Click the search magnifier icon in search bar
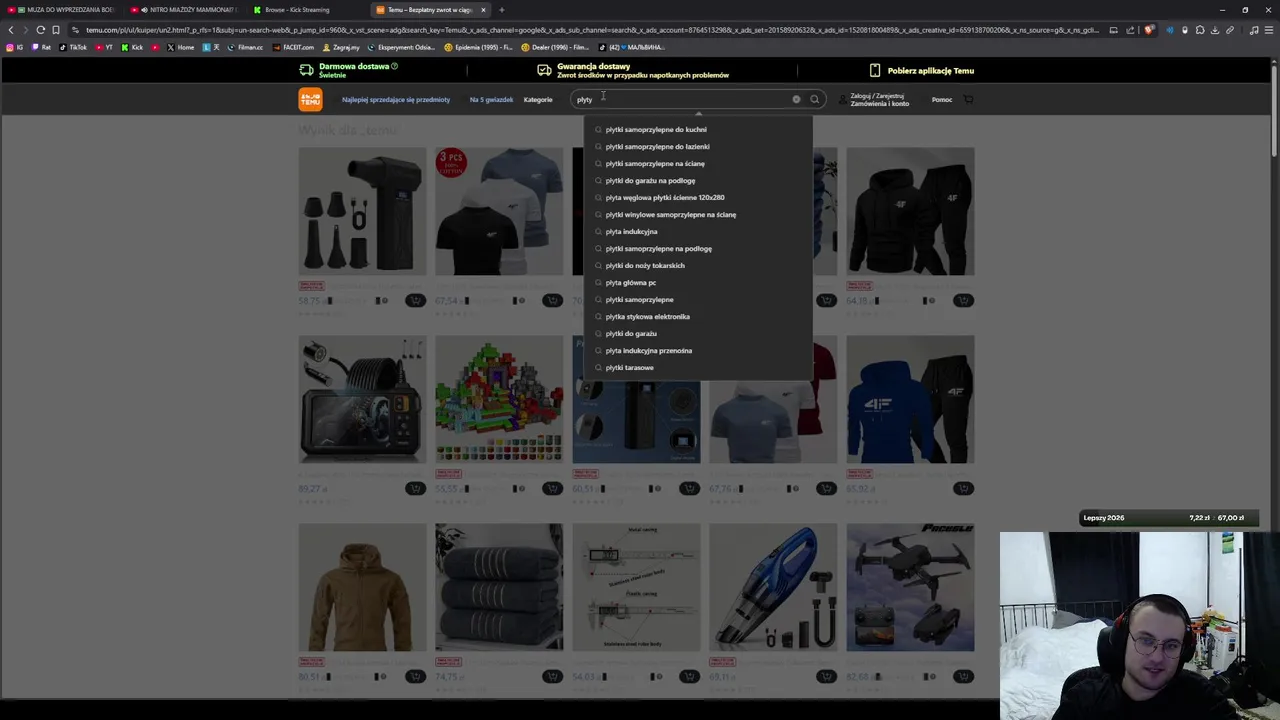The width and height of the screenshot is (1280, 720). click(x=814, y=99)
